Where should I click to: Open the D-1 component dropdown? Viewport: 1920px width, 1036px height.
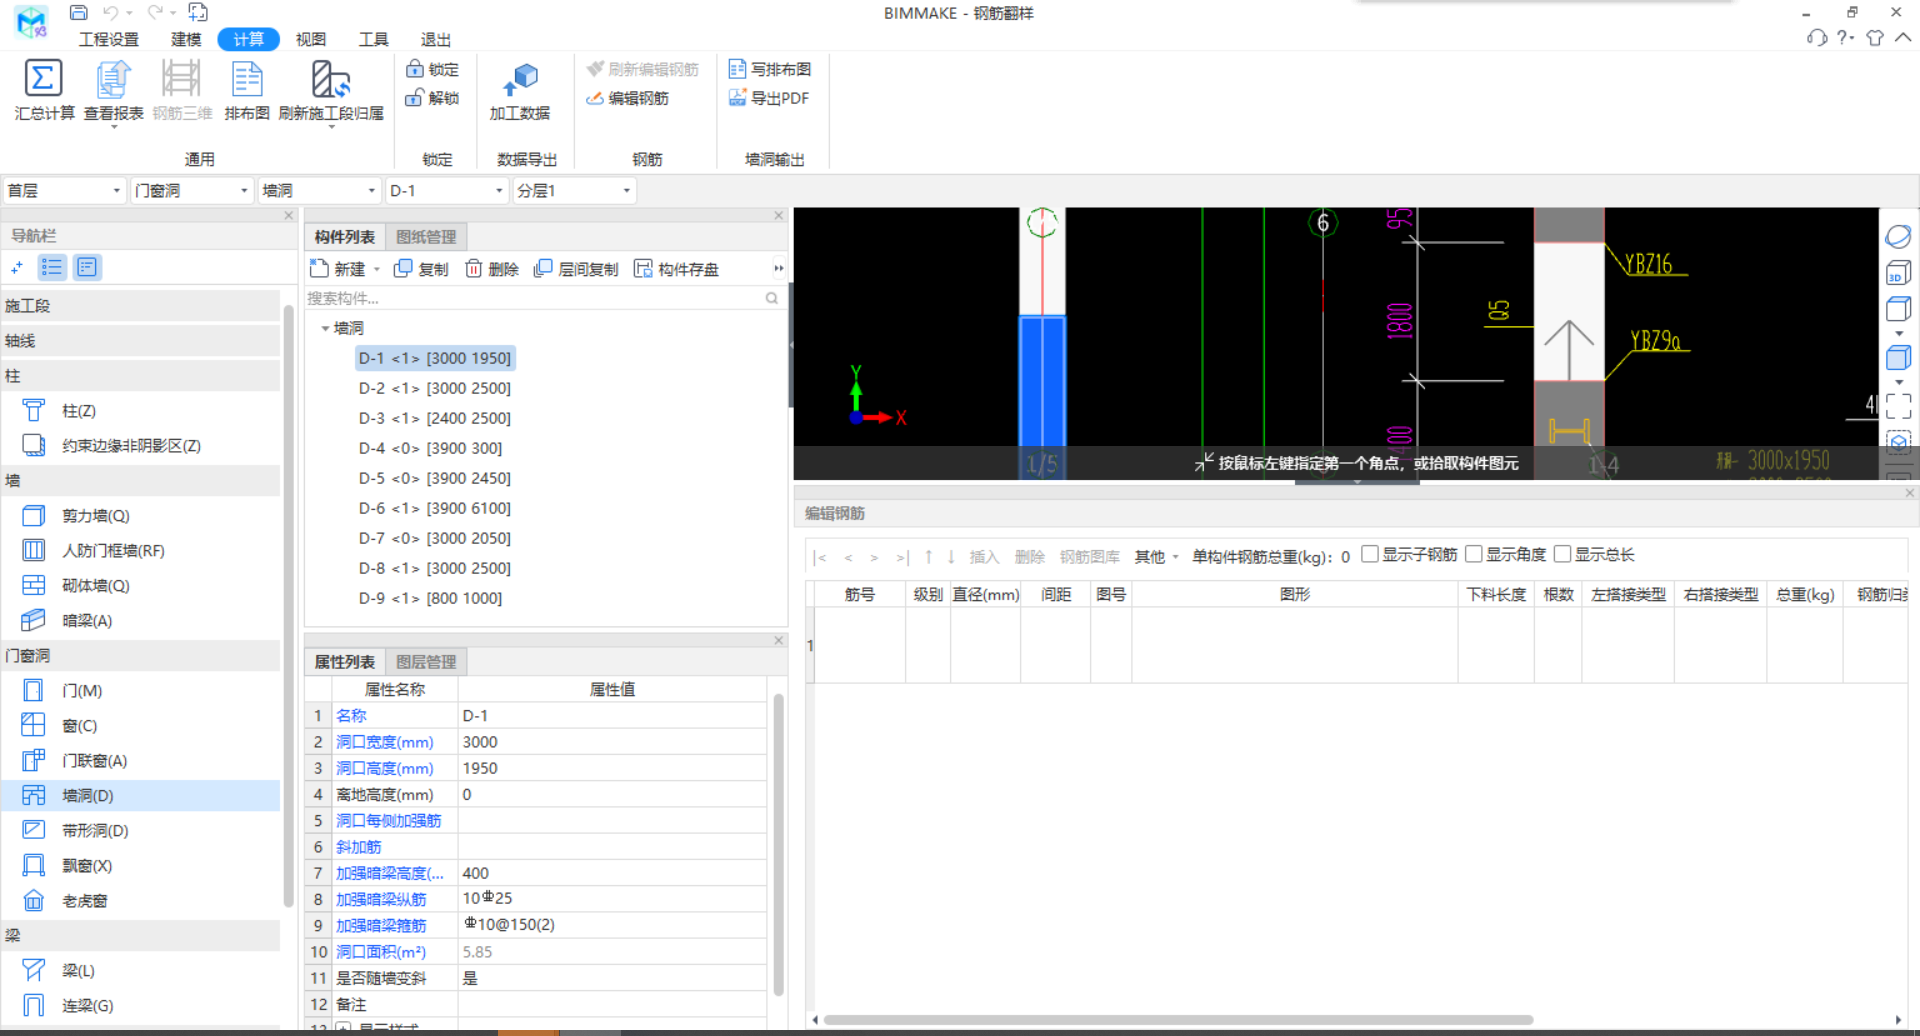446,190
